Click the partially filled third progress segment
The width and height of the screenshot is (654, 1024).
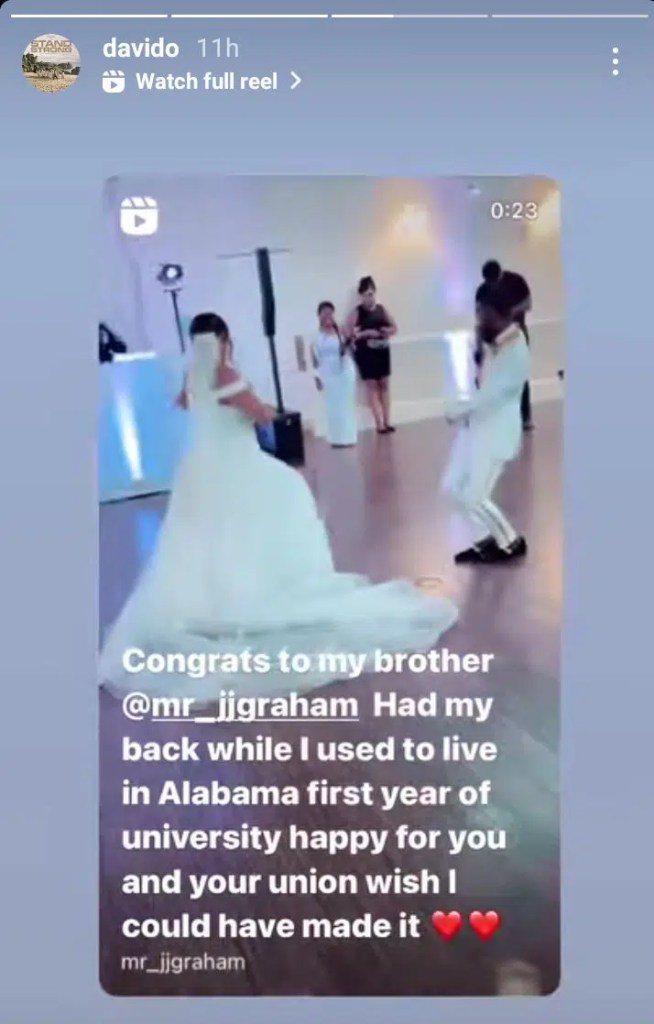point(409,15)
